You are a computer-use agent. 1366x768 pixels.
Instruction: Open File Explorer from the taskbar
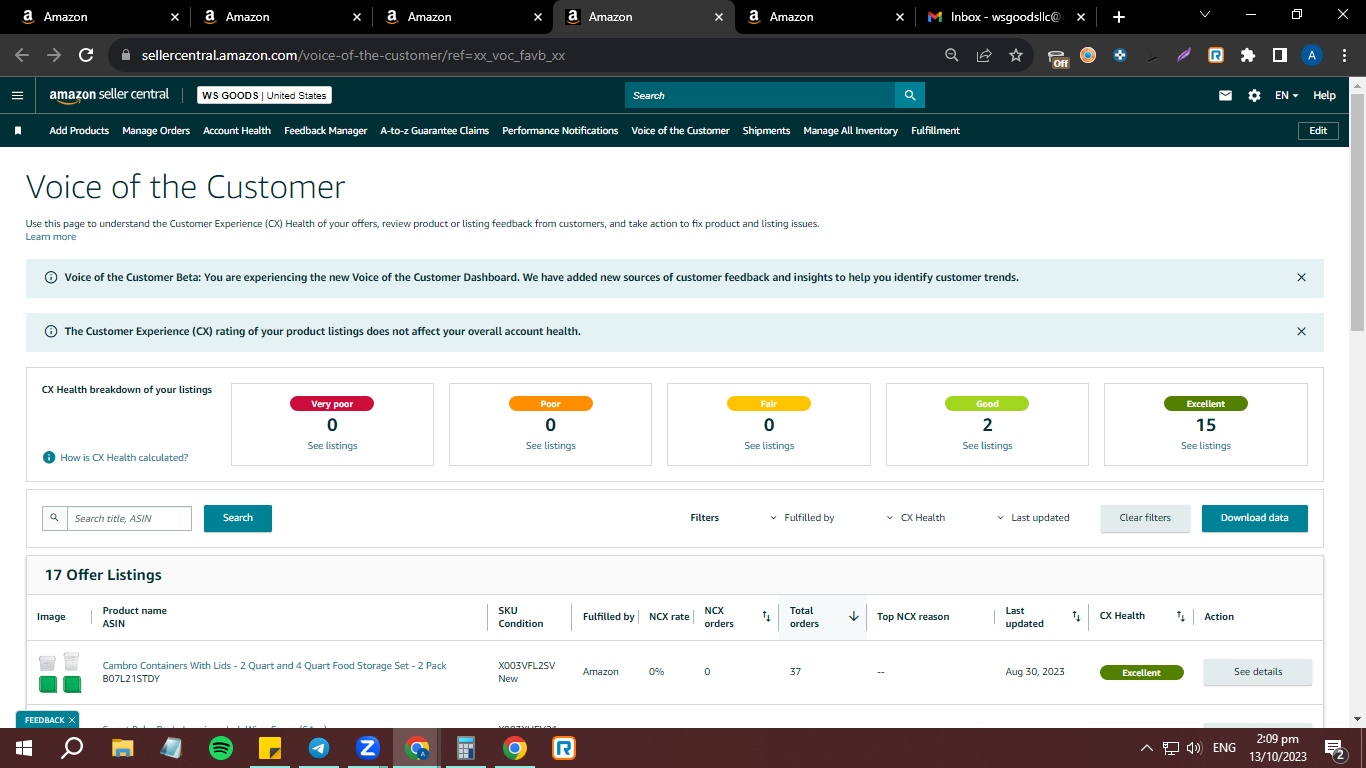[x=123, y=747]
